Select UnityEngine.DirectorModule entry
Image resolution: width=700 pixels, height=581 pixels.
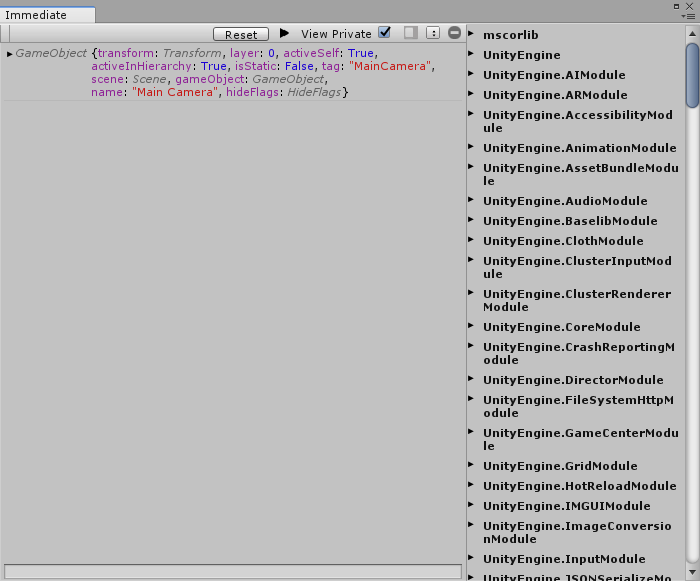pyautogui.click(x=573, y=380)
